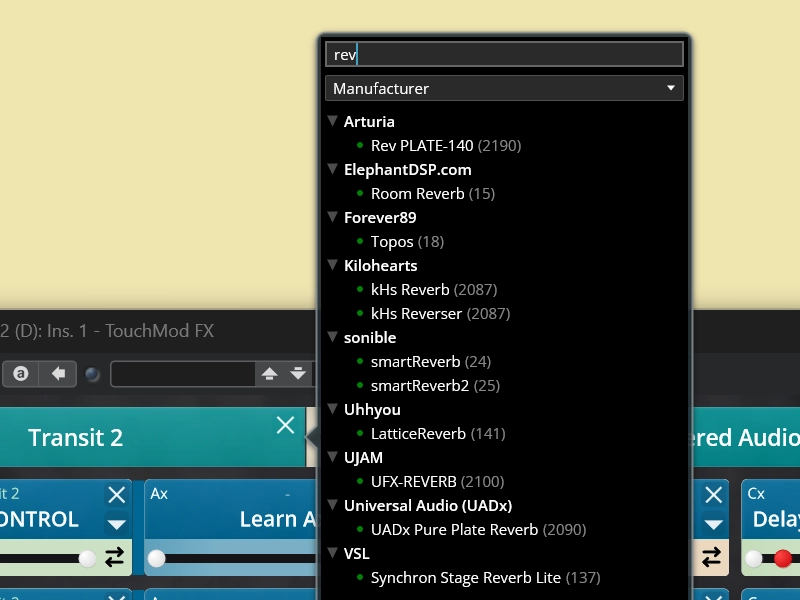The image size is (800, 600).
Task: Collapse the sonible group
Action: pyautogui.click(x=333, y=337)
